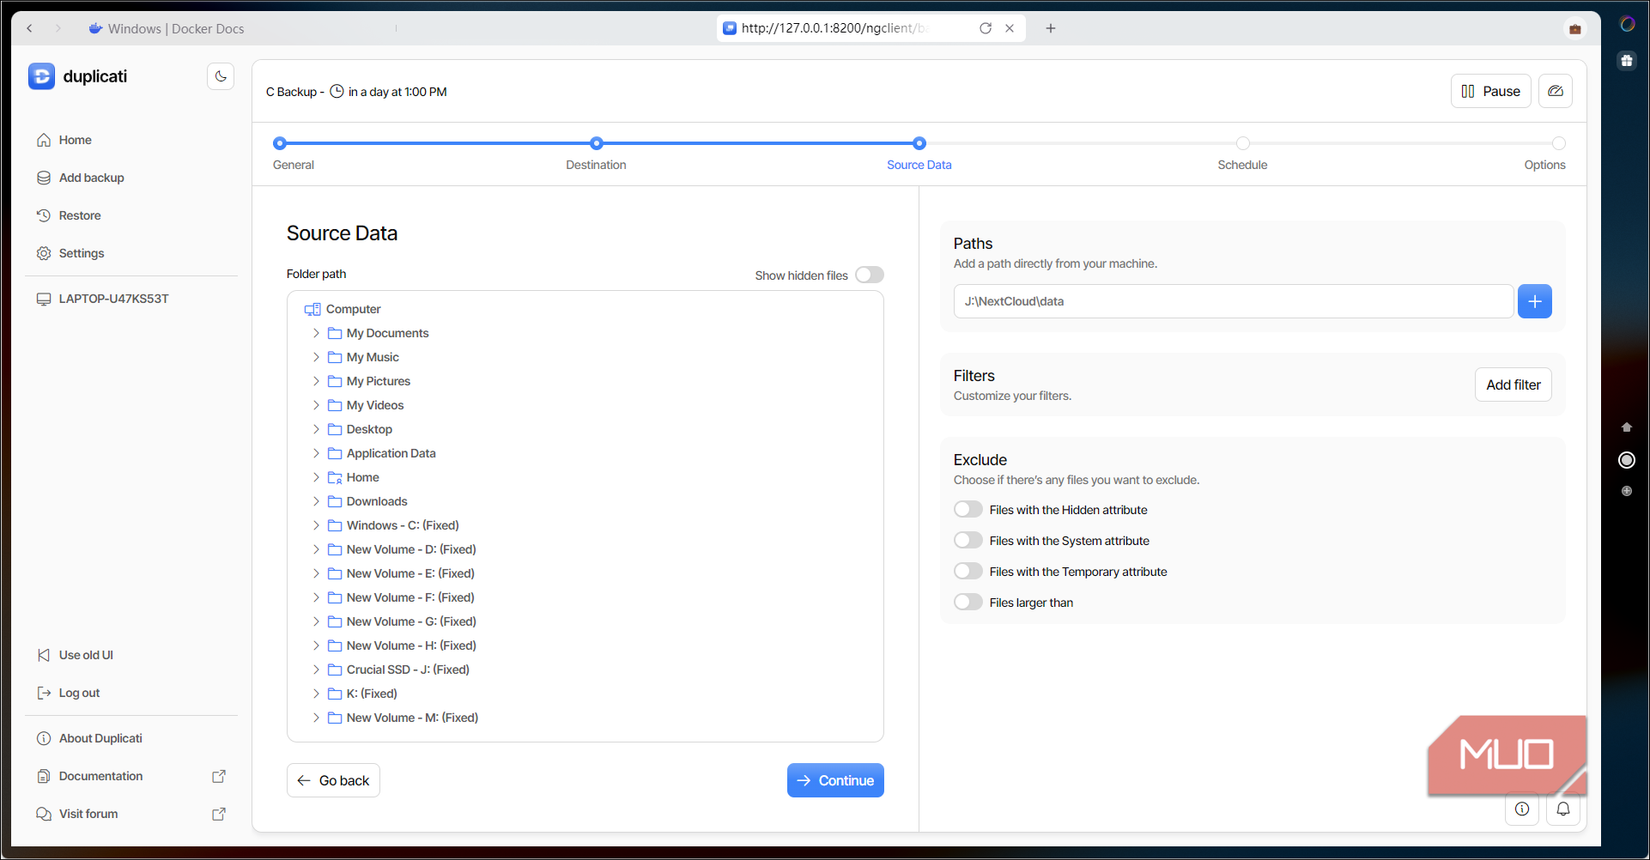Click the Pause button
The image size is (1650, 860).
[1490, 91]
